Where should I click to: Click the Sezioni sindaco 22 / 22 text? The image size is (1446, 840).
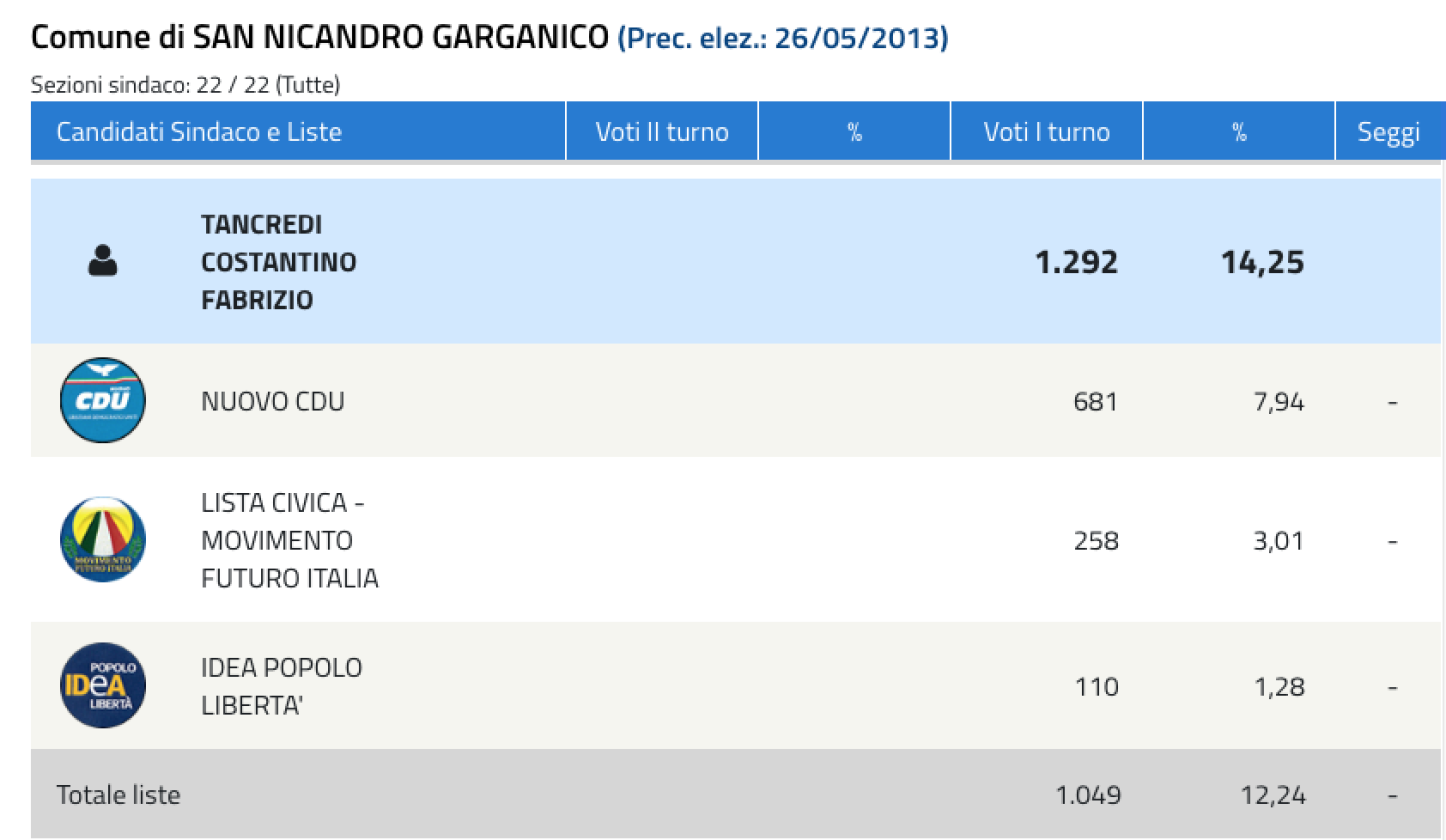click(186, 86)
